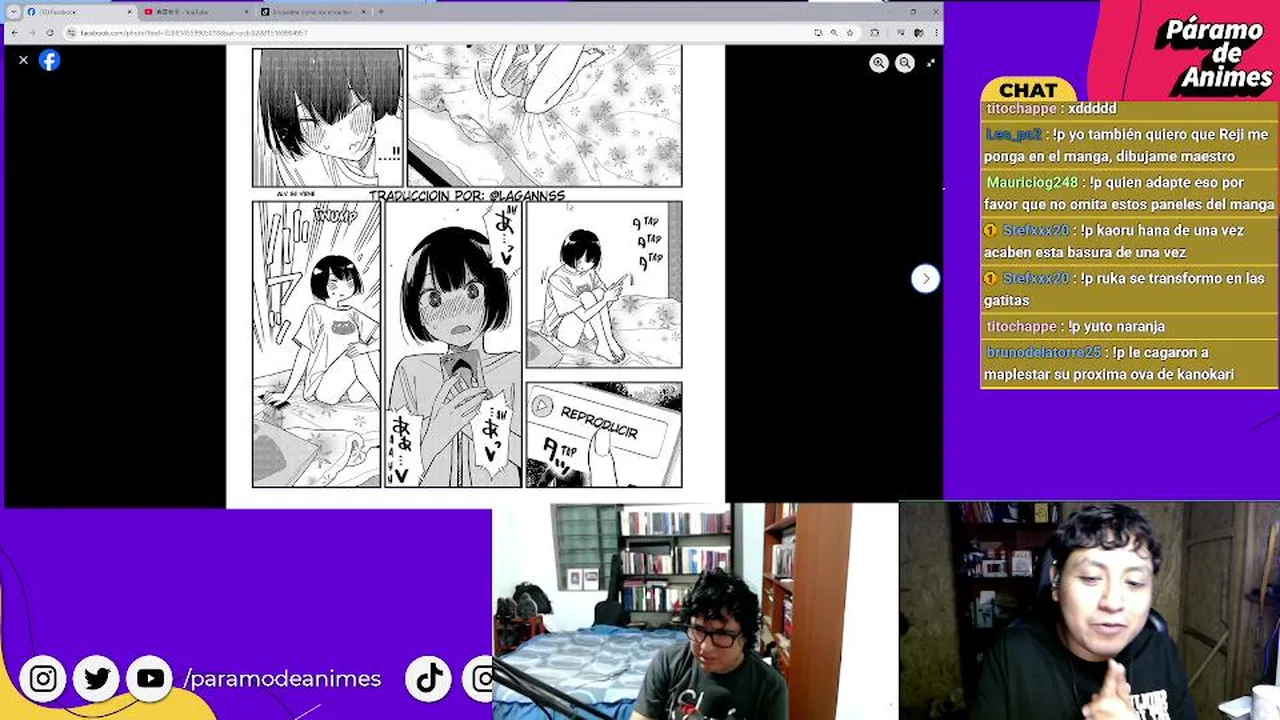Bookmark this page with the star
This screenshot has width=1280, height=720.
[848, 32]
